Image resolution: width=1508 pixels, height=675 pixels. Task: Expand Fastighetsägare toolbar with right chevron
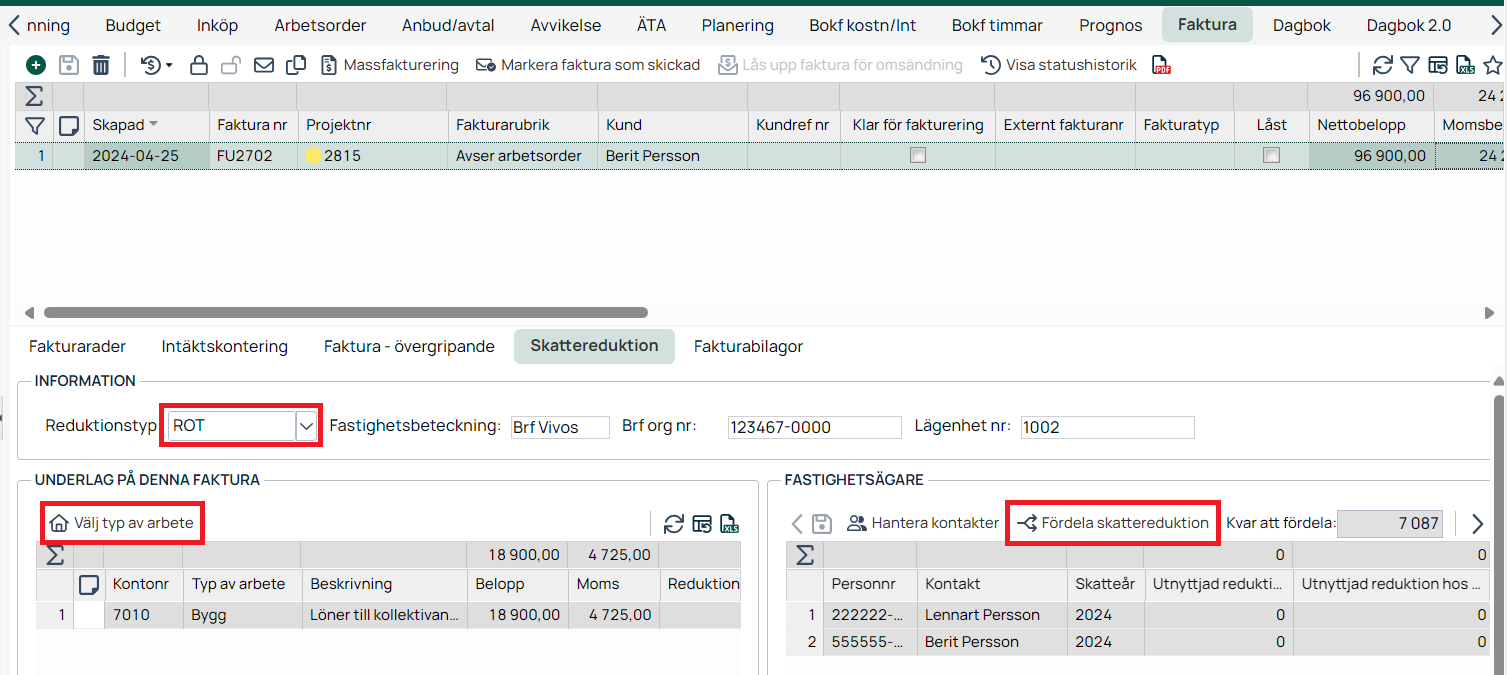(x=1477, y=523)
